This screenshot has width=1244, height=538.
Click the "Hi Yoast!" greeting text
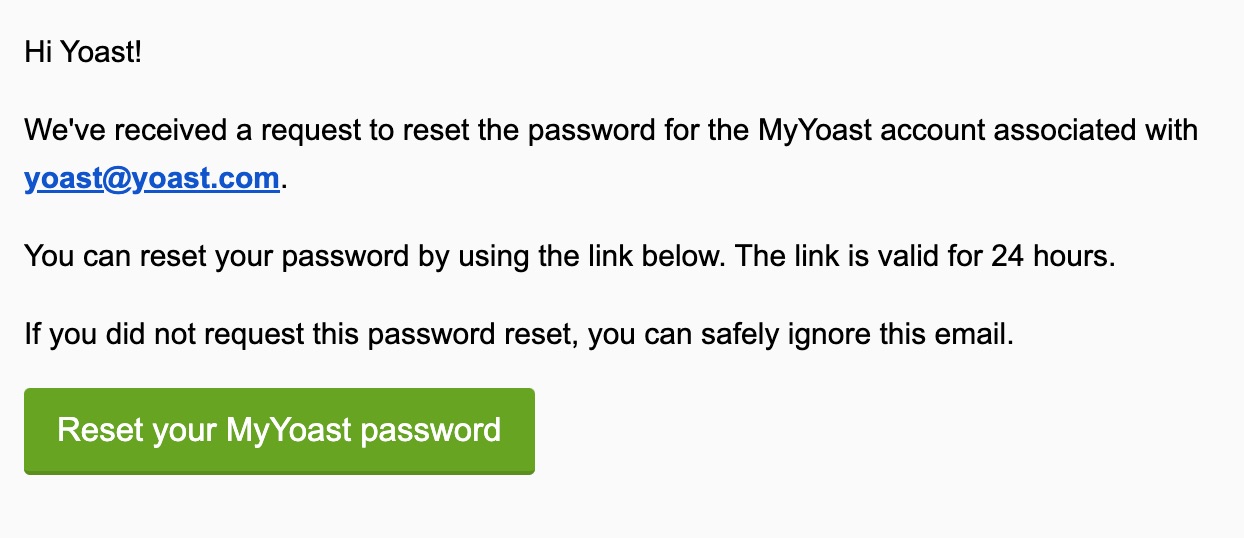(x=83, y=52)
